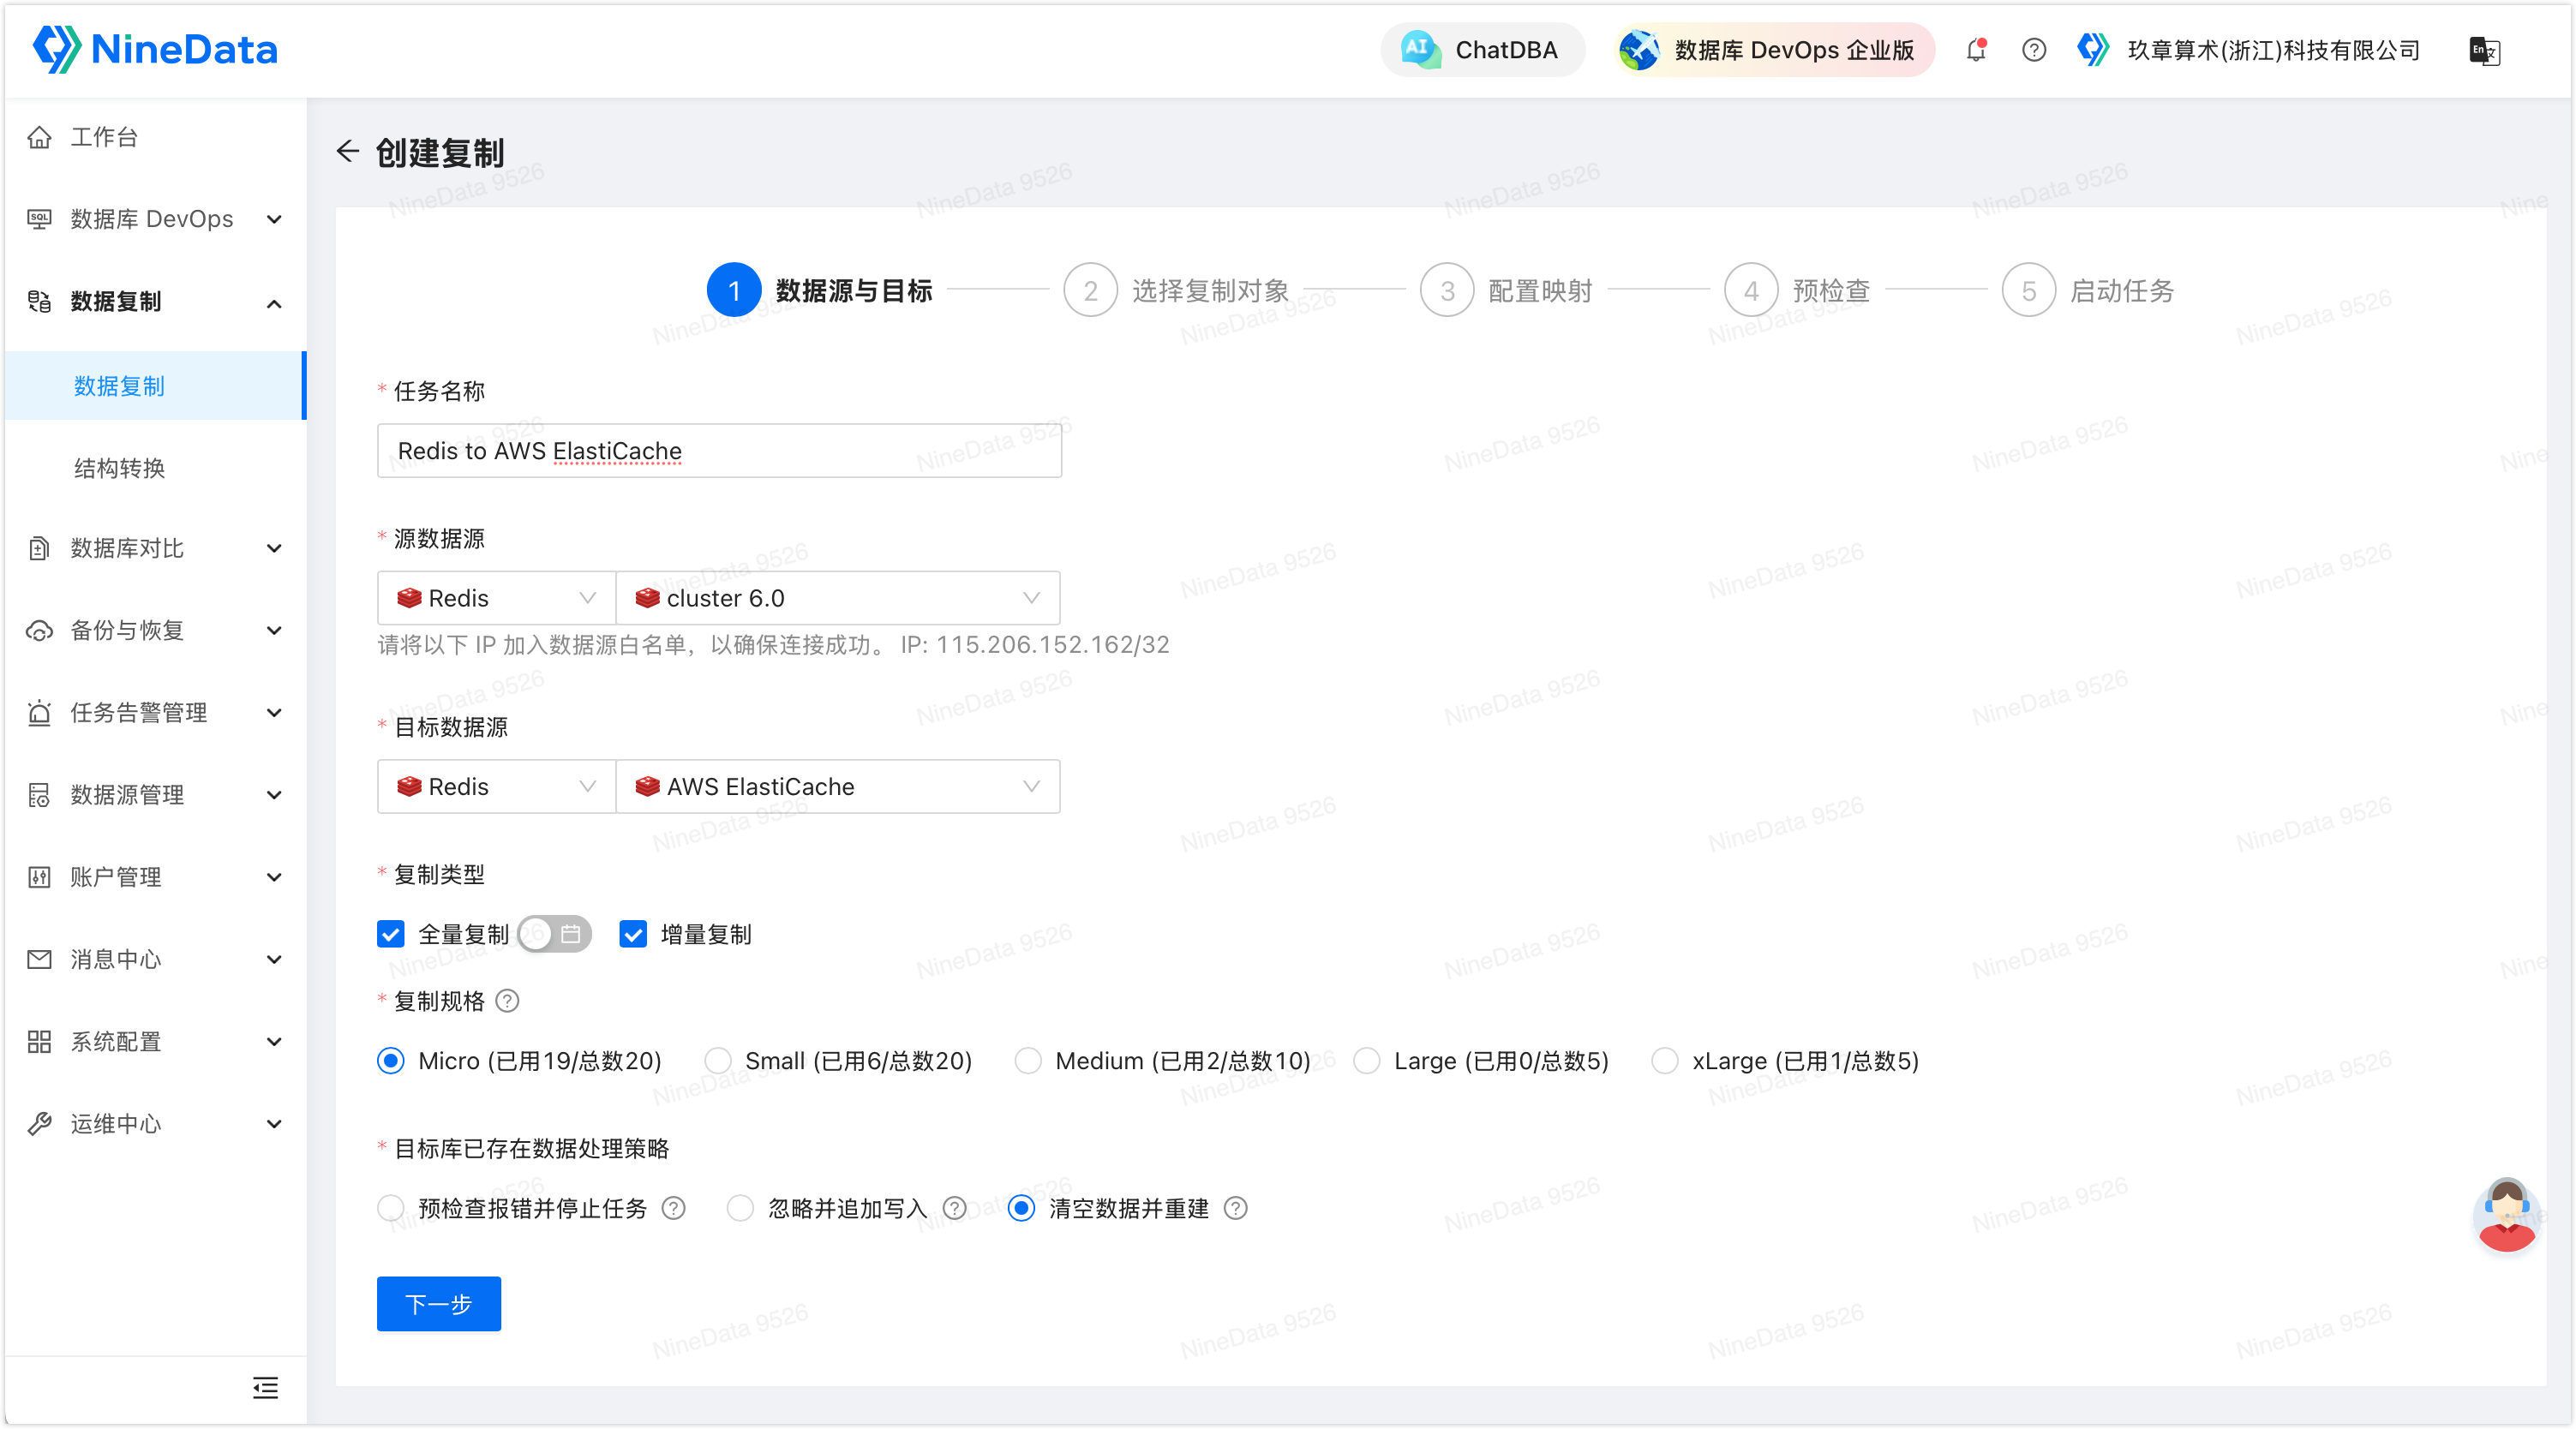The width and height of the screenshot is (2576, 1429).
Task: Toggle the scheduled start switch
Action: pos(555,934)
